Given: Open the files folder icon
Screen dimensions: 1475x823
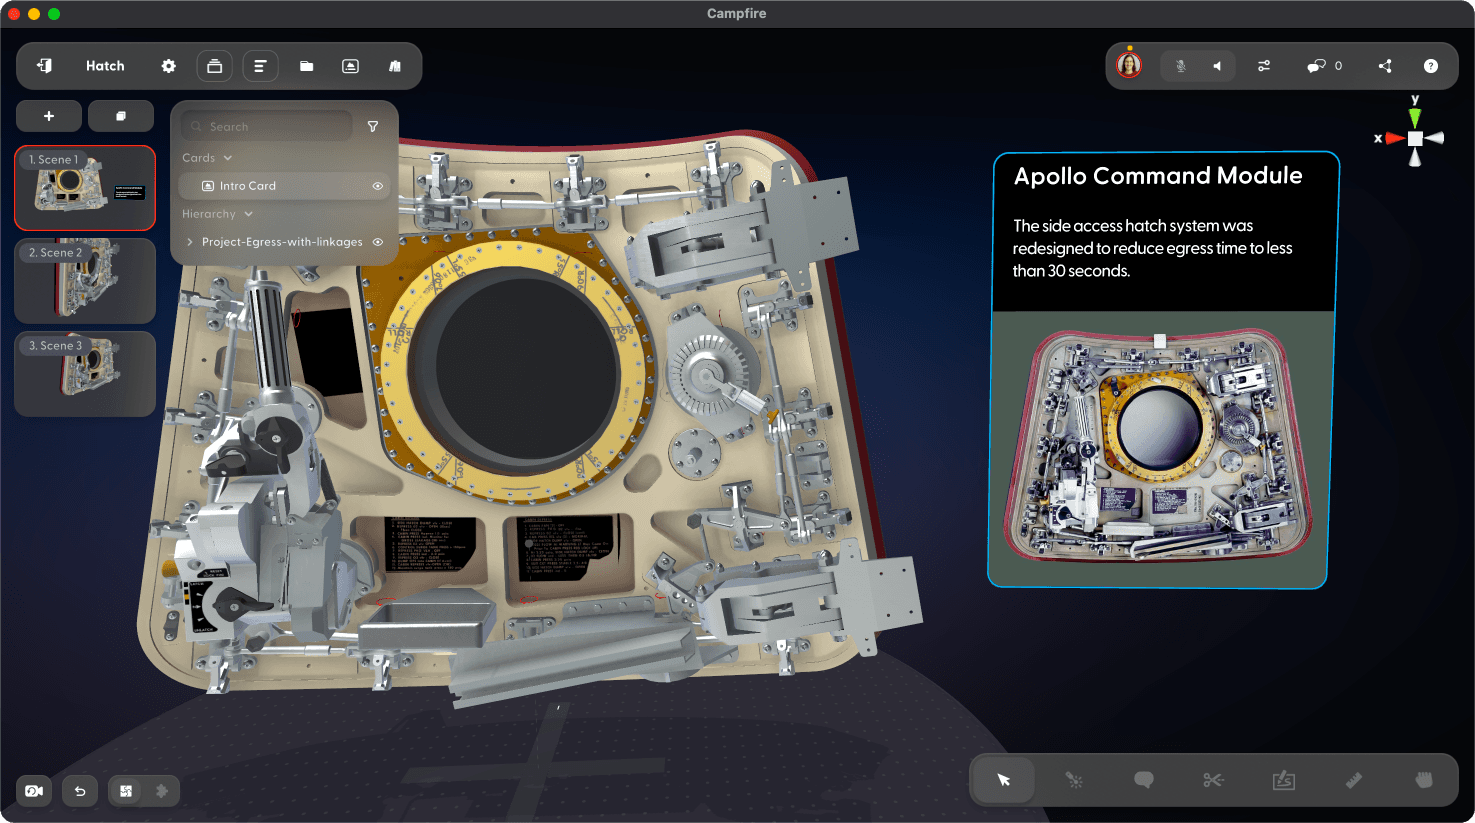Looking at the screenshot, I should click(x=306, y=66).
